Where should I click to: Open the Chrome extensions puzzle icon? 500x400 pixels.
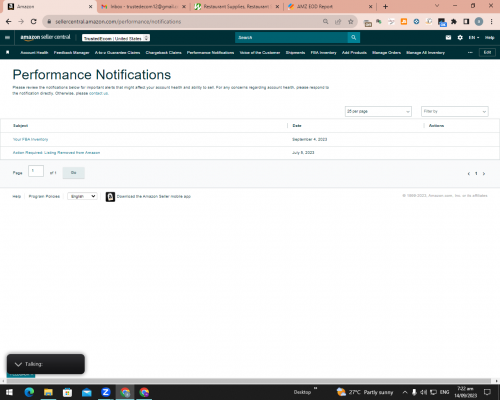(454, 22)
